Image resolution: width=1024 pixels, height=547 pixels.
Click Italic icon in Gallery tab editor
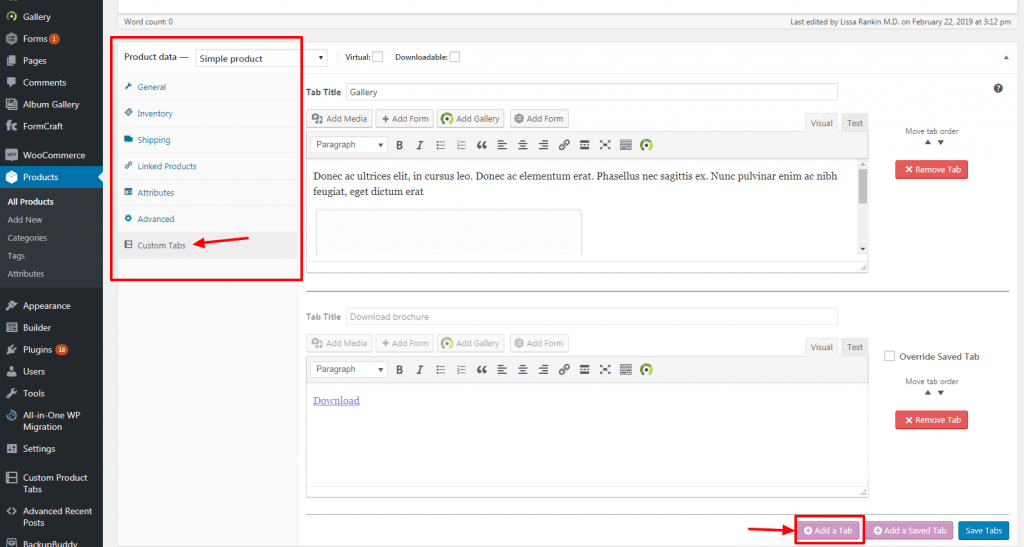(x=420, y=145)
